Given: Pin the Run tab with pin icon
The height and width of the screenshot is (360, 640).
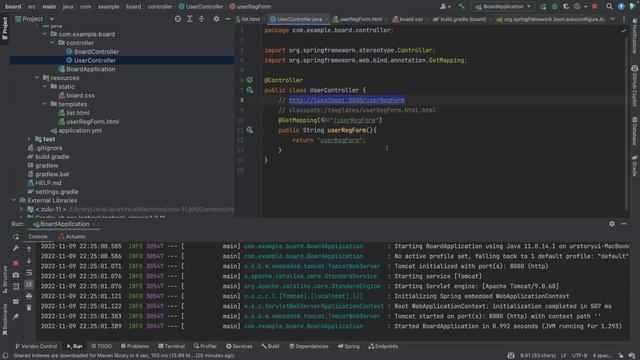Looking at the screenshot, I should click(x=16, y=316).
